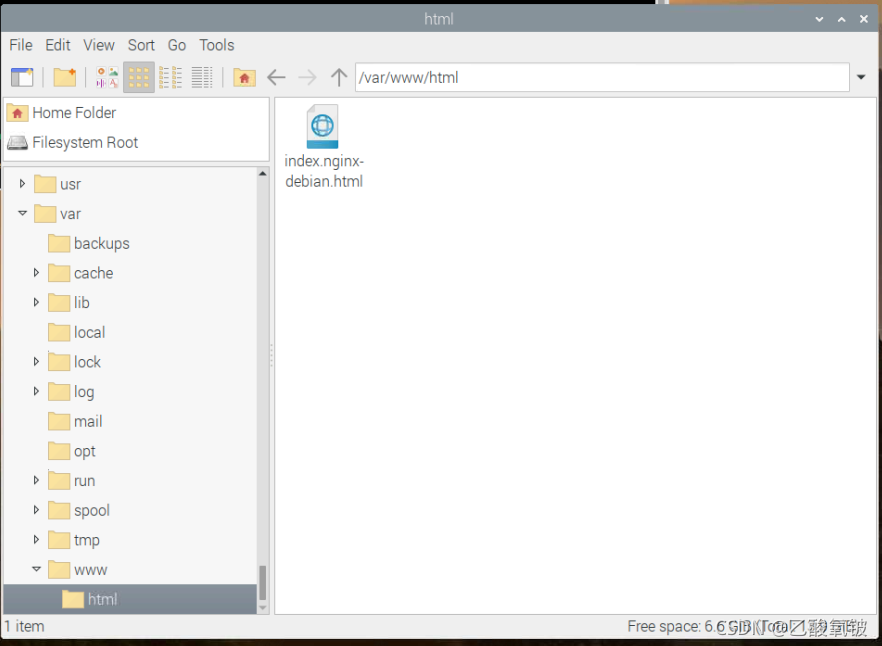Click the folder tree scrollbar thumb
This screenshot has width=882, height=646.
point(262,583)
